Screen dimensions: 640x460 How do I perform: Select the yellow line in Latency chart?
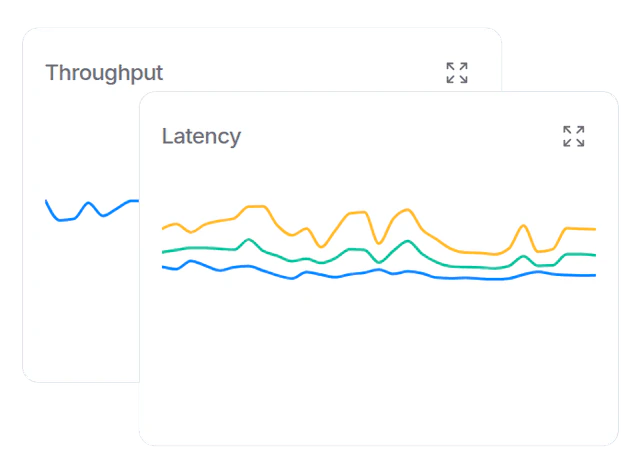point(350,215)
